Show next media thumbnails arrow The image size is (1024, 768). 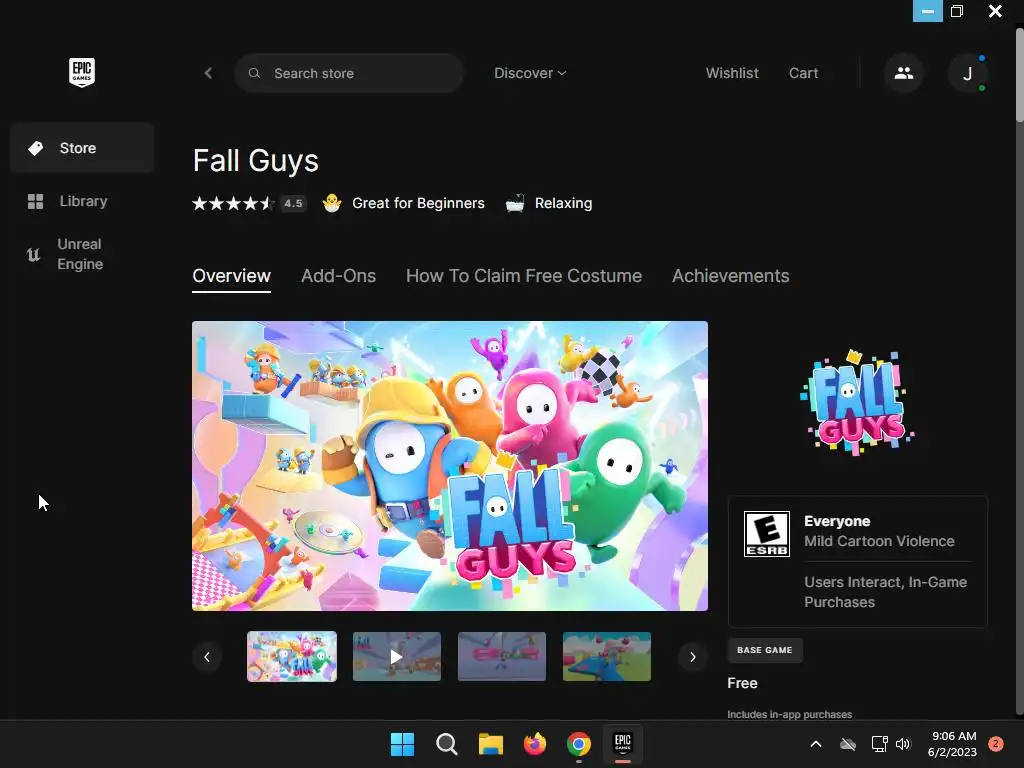point(693,657)
